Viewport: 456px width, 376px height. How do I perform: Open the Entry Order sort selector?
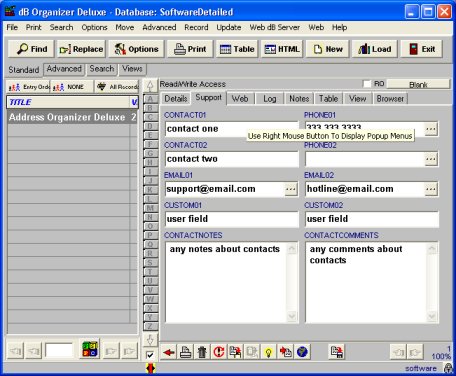click(x=28, y=87)
